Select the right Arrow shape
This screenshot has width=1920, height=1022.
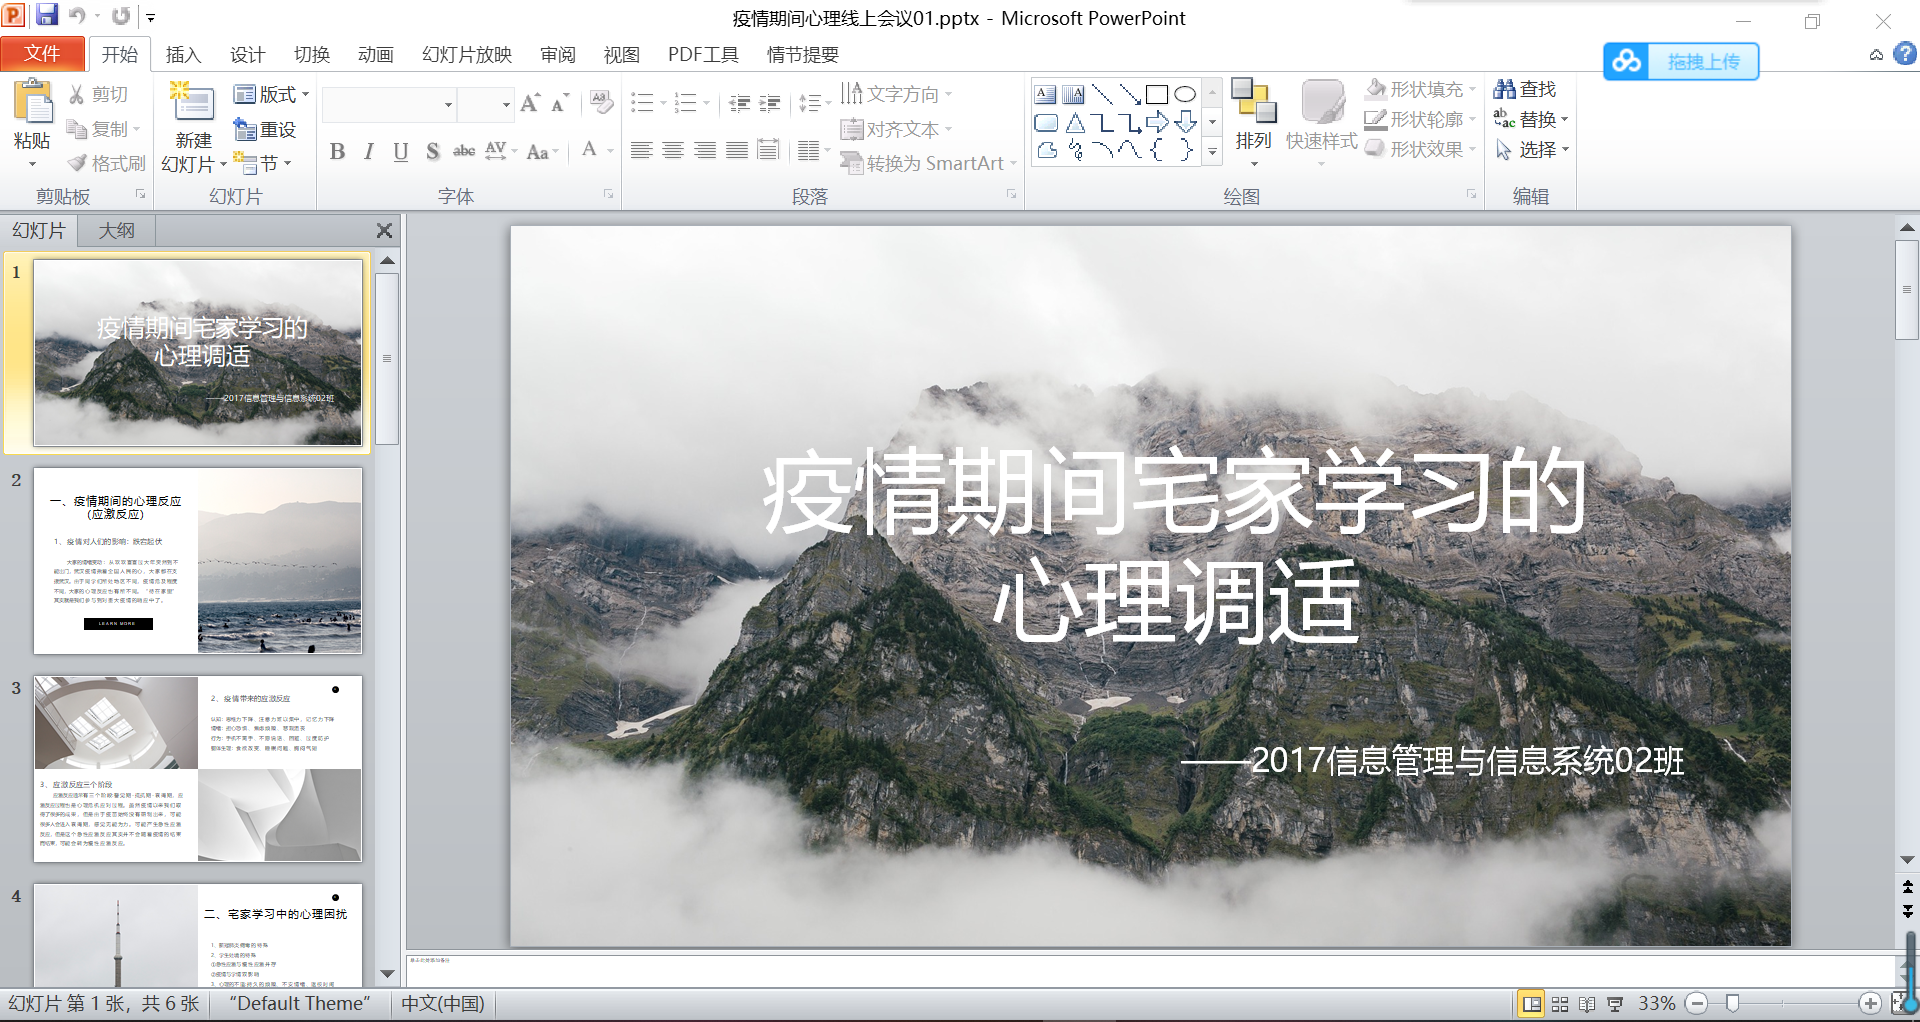coord(1157,122)
